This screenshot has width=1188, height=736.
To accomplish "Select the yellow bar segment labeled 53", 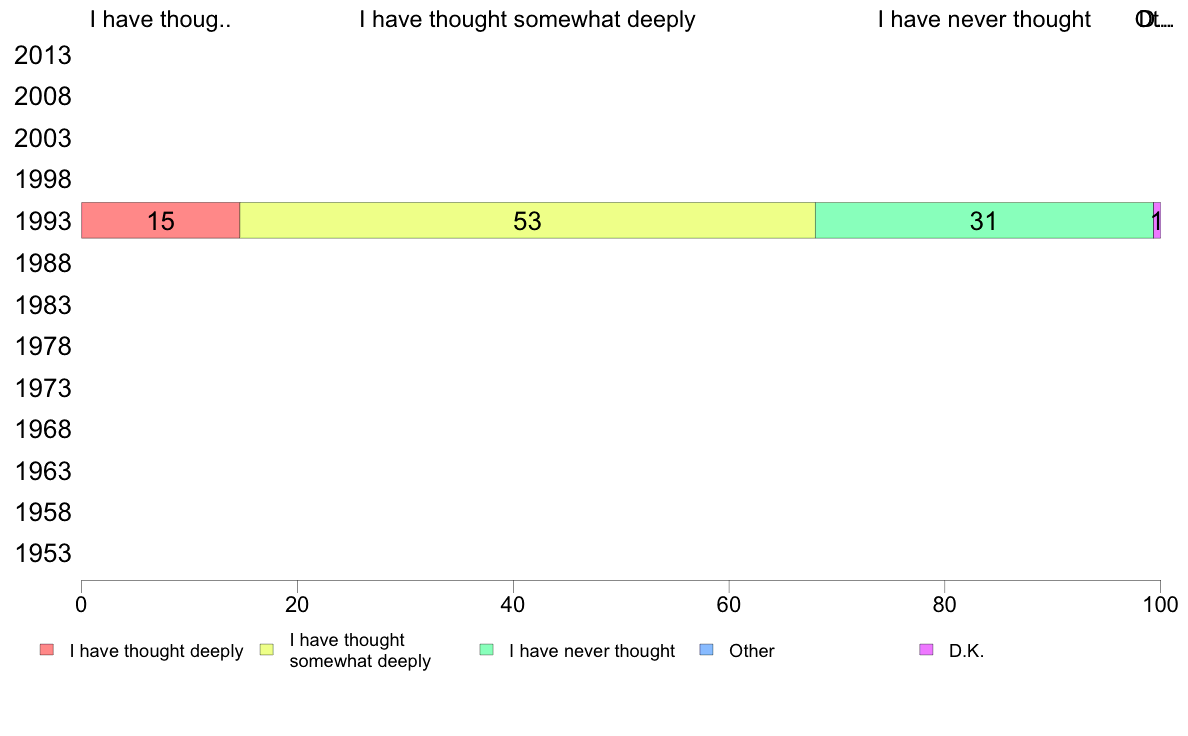I will 527,221.
